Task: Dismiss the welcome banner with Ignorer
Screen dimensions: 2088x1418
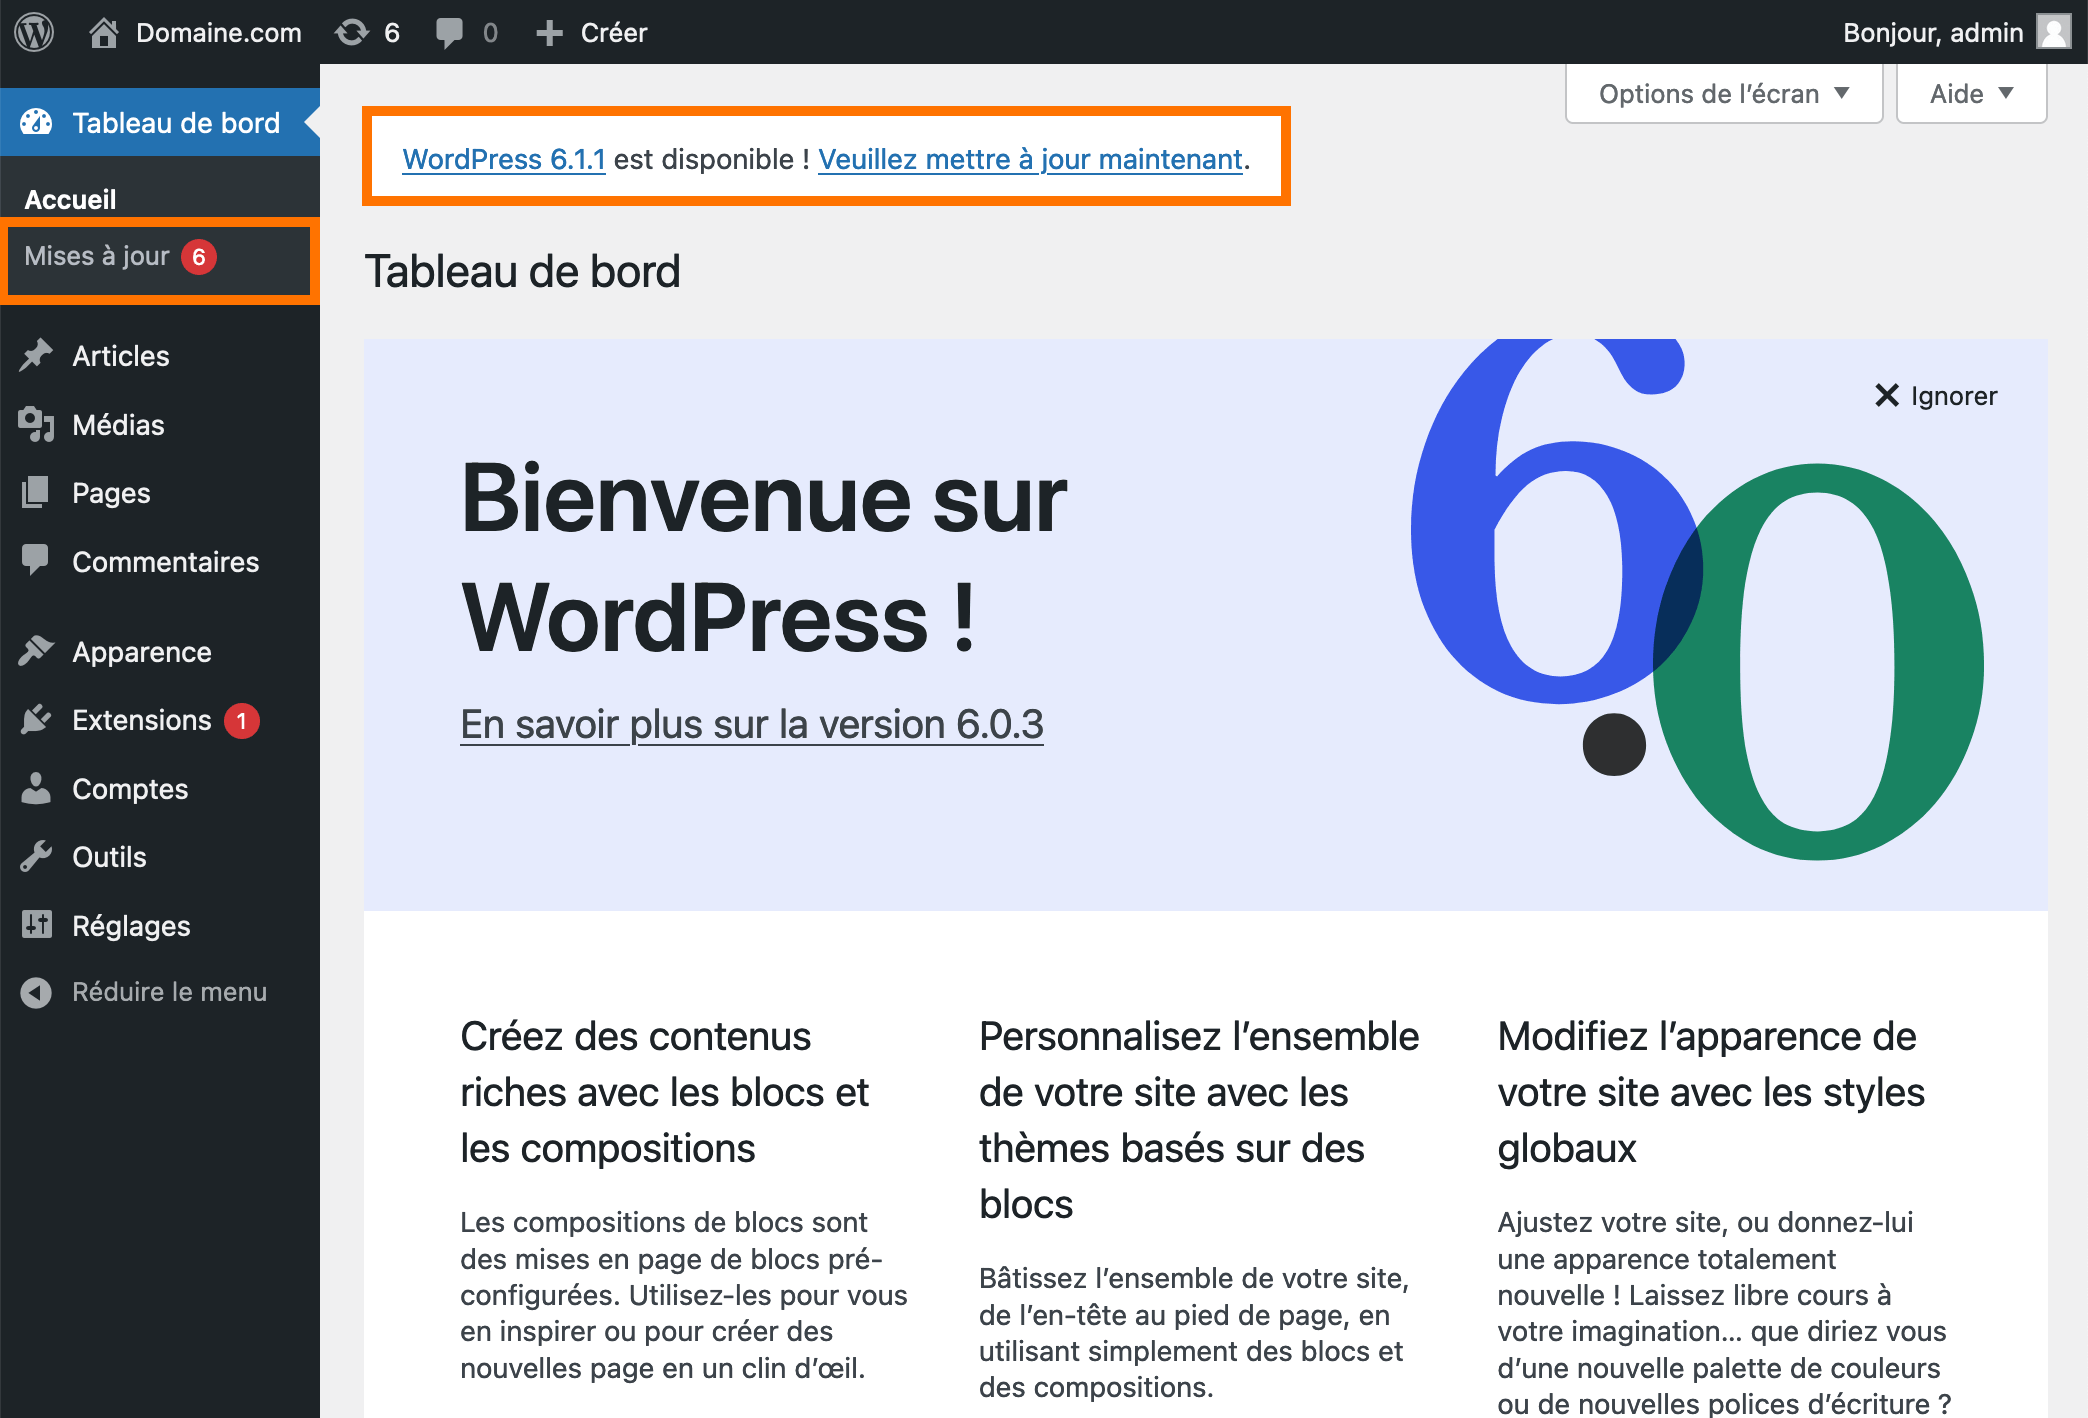Action: pos(1934,395)
